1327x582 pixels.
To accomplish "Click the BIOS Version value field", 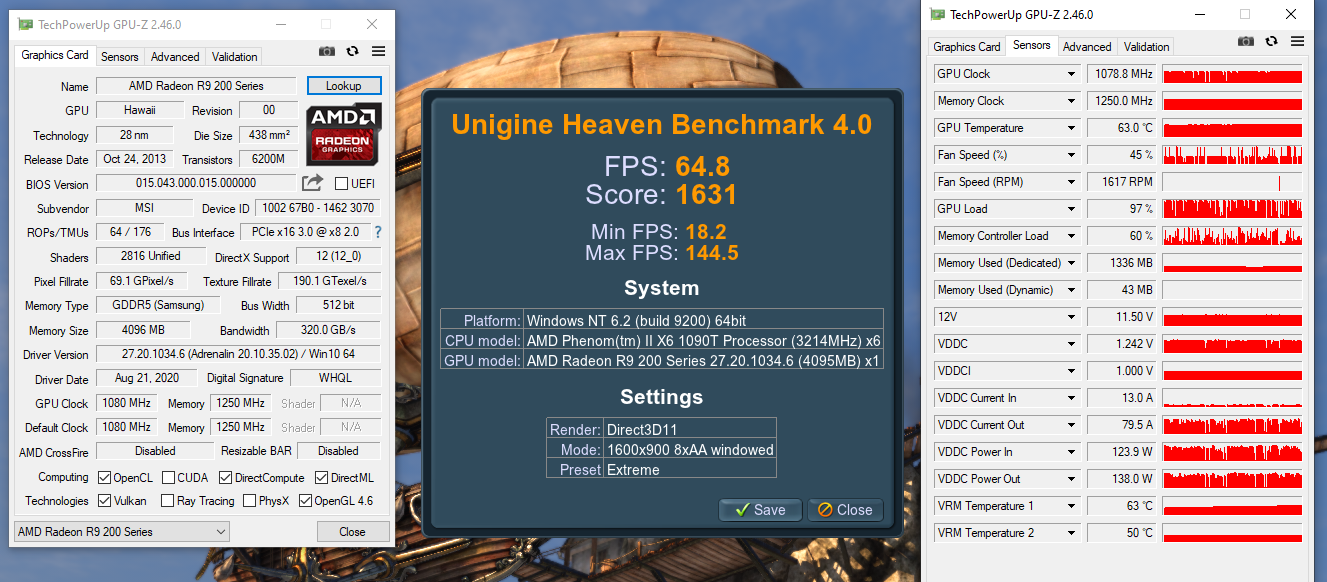I will tap(196, 183).
